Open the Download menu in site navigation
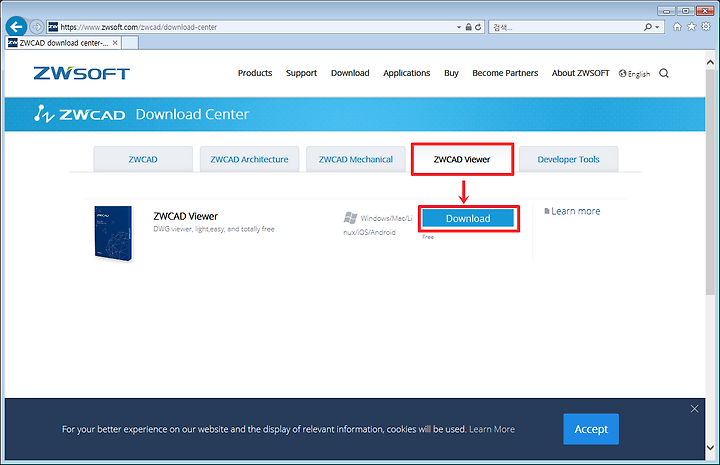Image resolution: width=720 pixels, height=465 pixels. pos(350,73)
